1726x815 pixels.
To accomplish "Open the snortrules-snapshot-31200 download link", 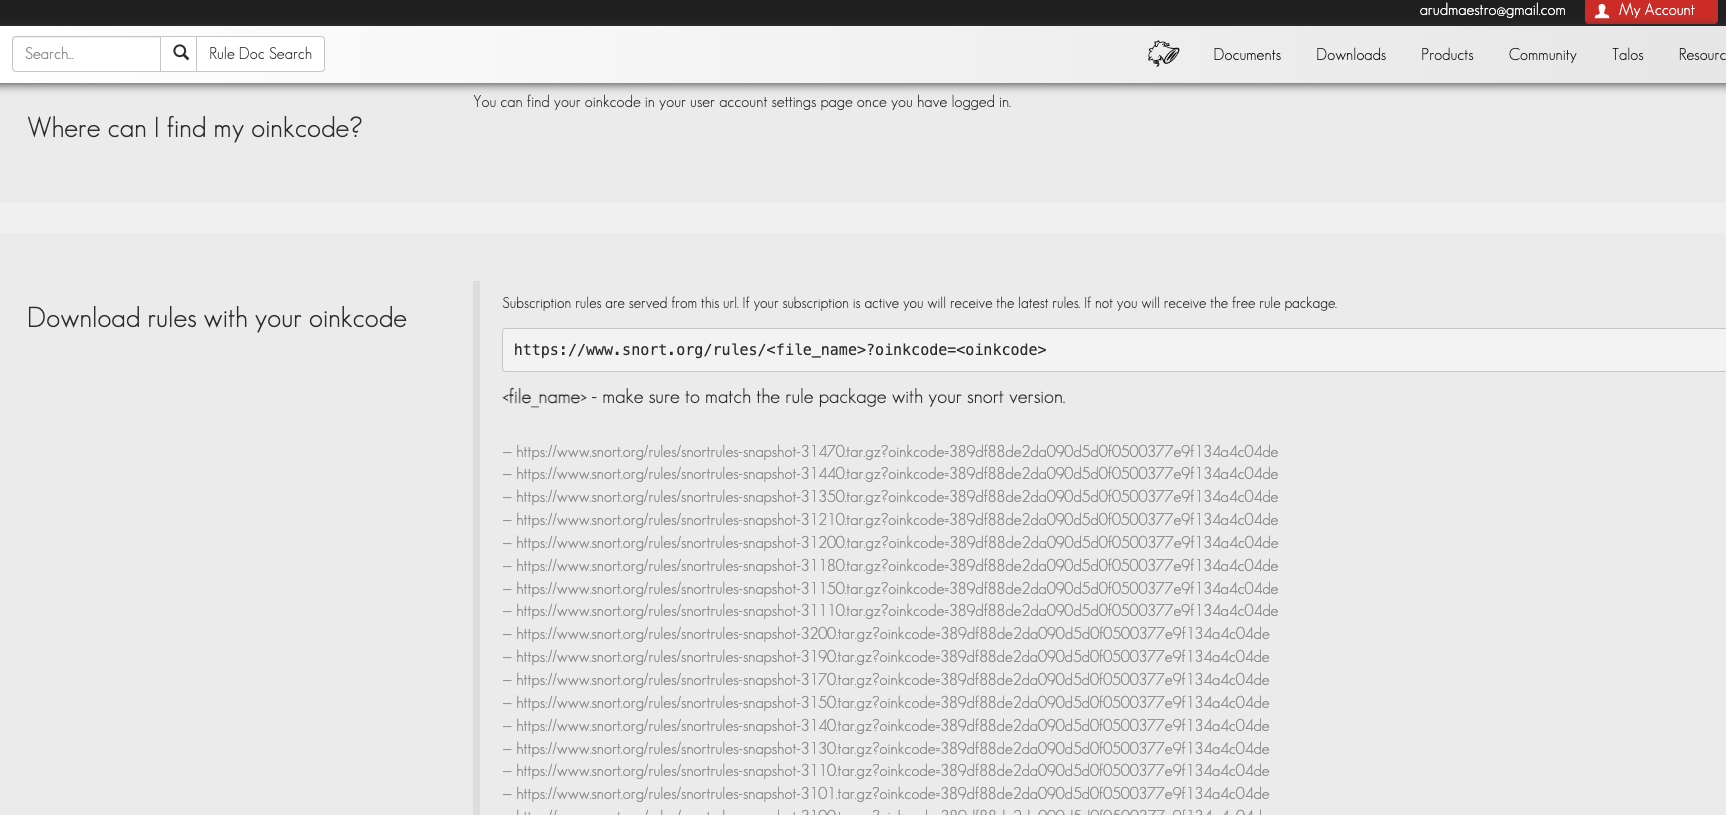I will pos(897,543).
